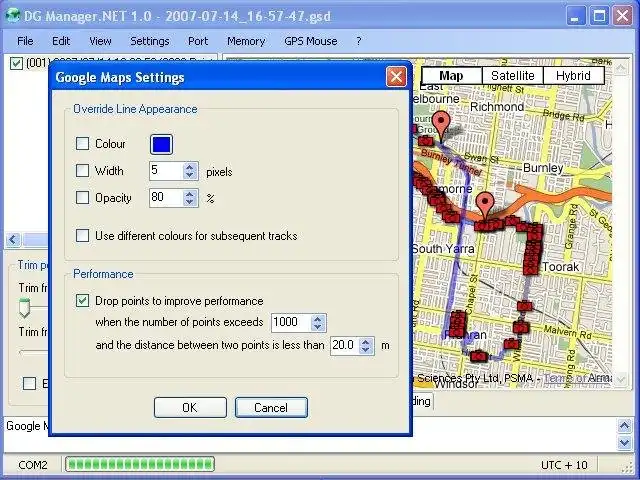Viewport: 640px width, 480px height.
Task: Decrease distance value with down arrow
Action: 366,349
